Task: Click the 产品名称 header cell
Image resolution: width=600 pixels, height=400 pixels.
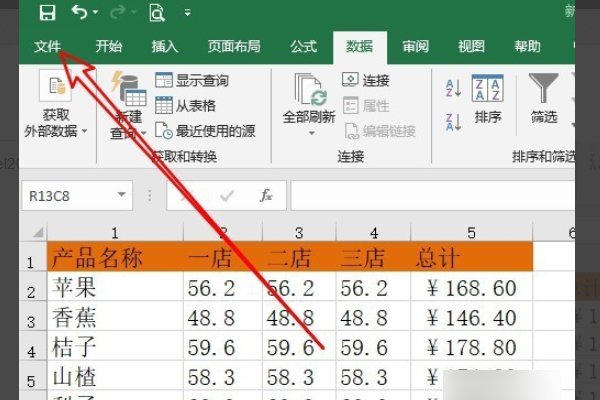Action: pyautogui.click(x=115, y=256)
